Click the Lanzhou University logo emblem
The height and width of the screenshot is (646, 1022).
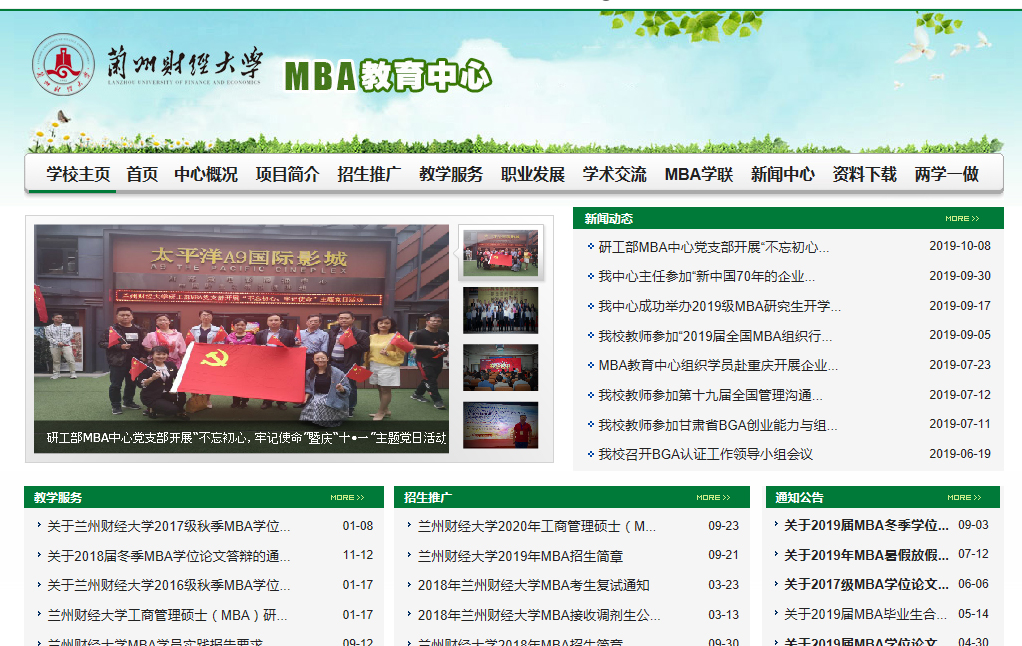63,65
